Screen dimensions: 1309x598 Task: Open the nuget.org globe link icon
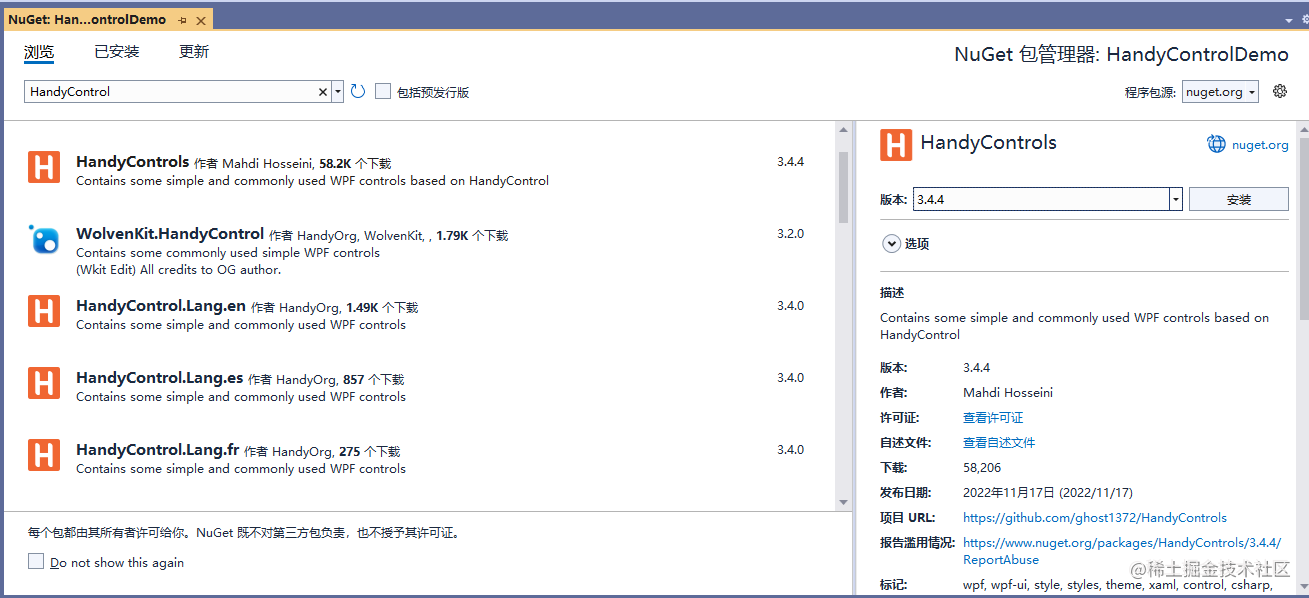tap(1216, 143)
